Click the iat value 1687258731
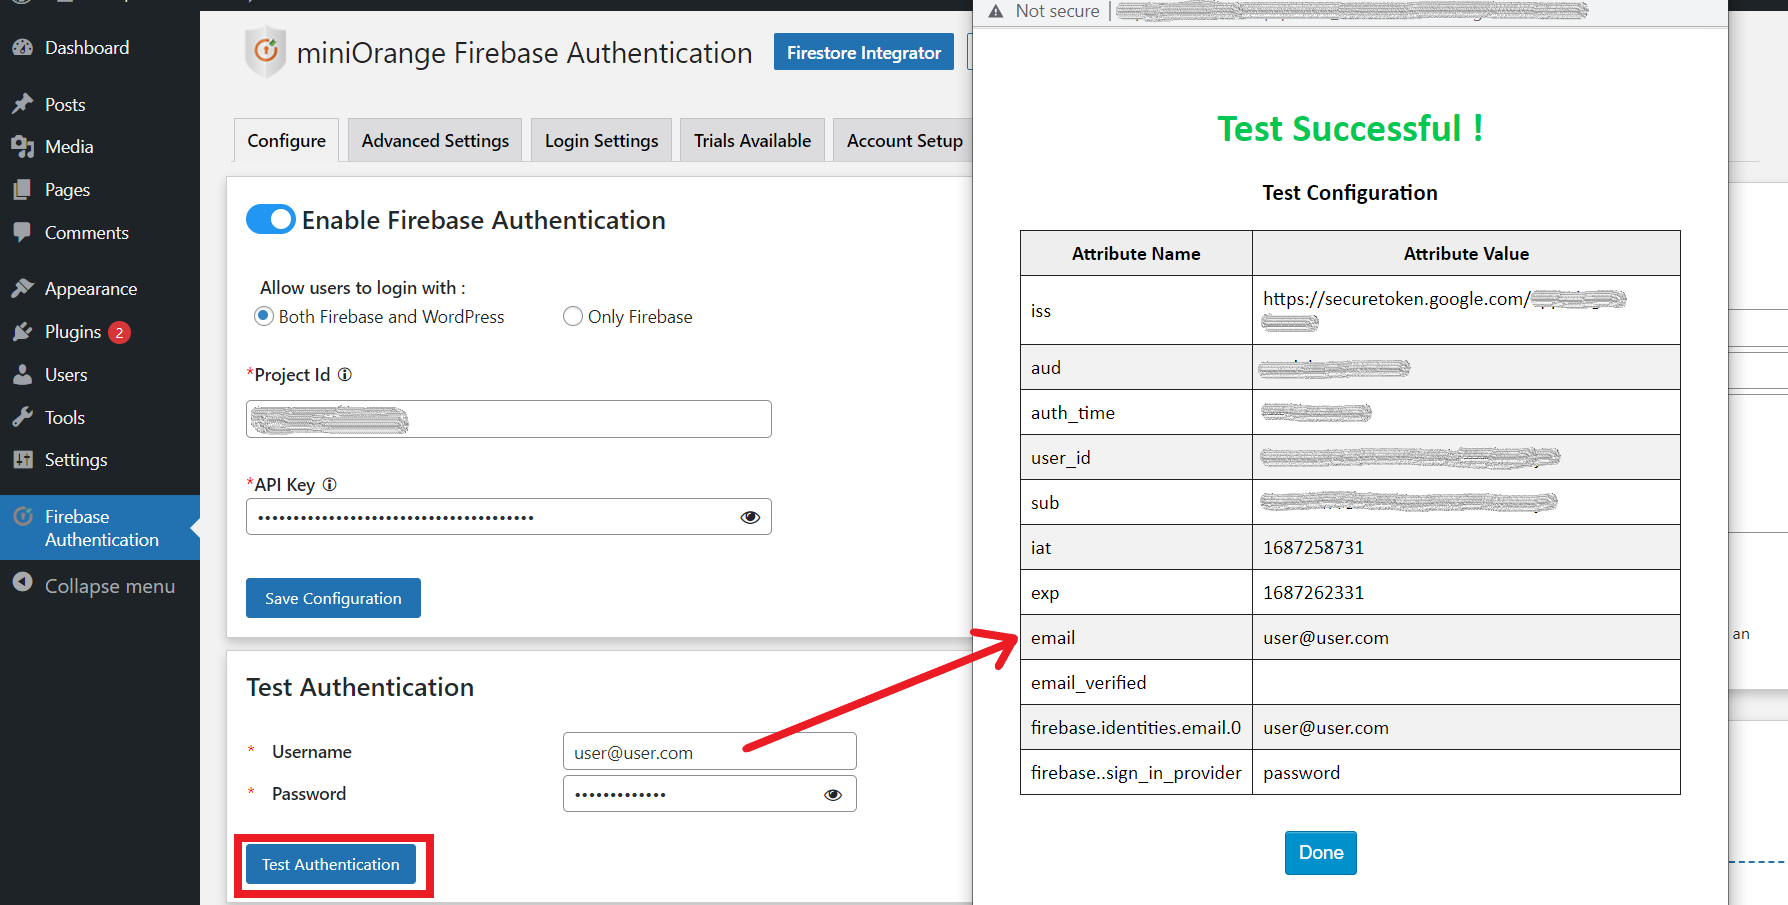Screen dimensions: 1788x905 click(1313, 548)
